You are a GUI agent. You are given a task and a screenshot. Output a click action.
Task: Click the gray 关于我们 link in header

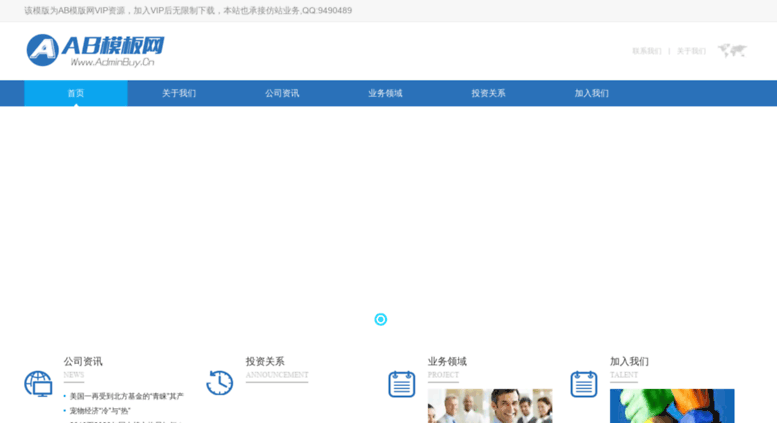coord(691,51)
